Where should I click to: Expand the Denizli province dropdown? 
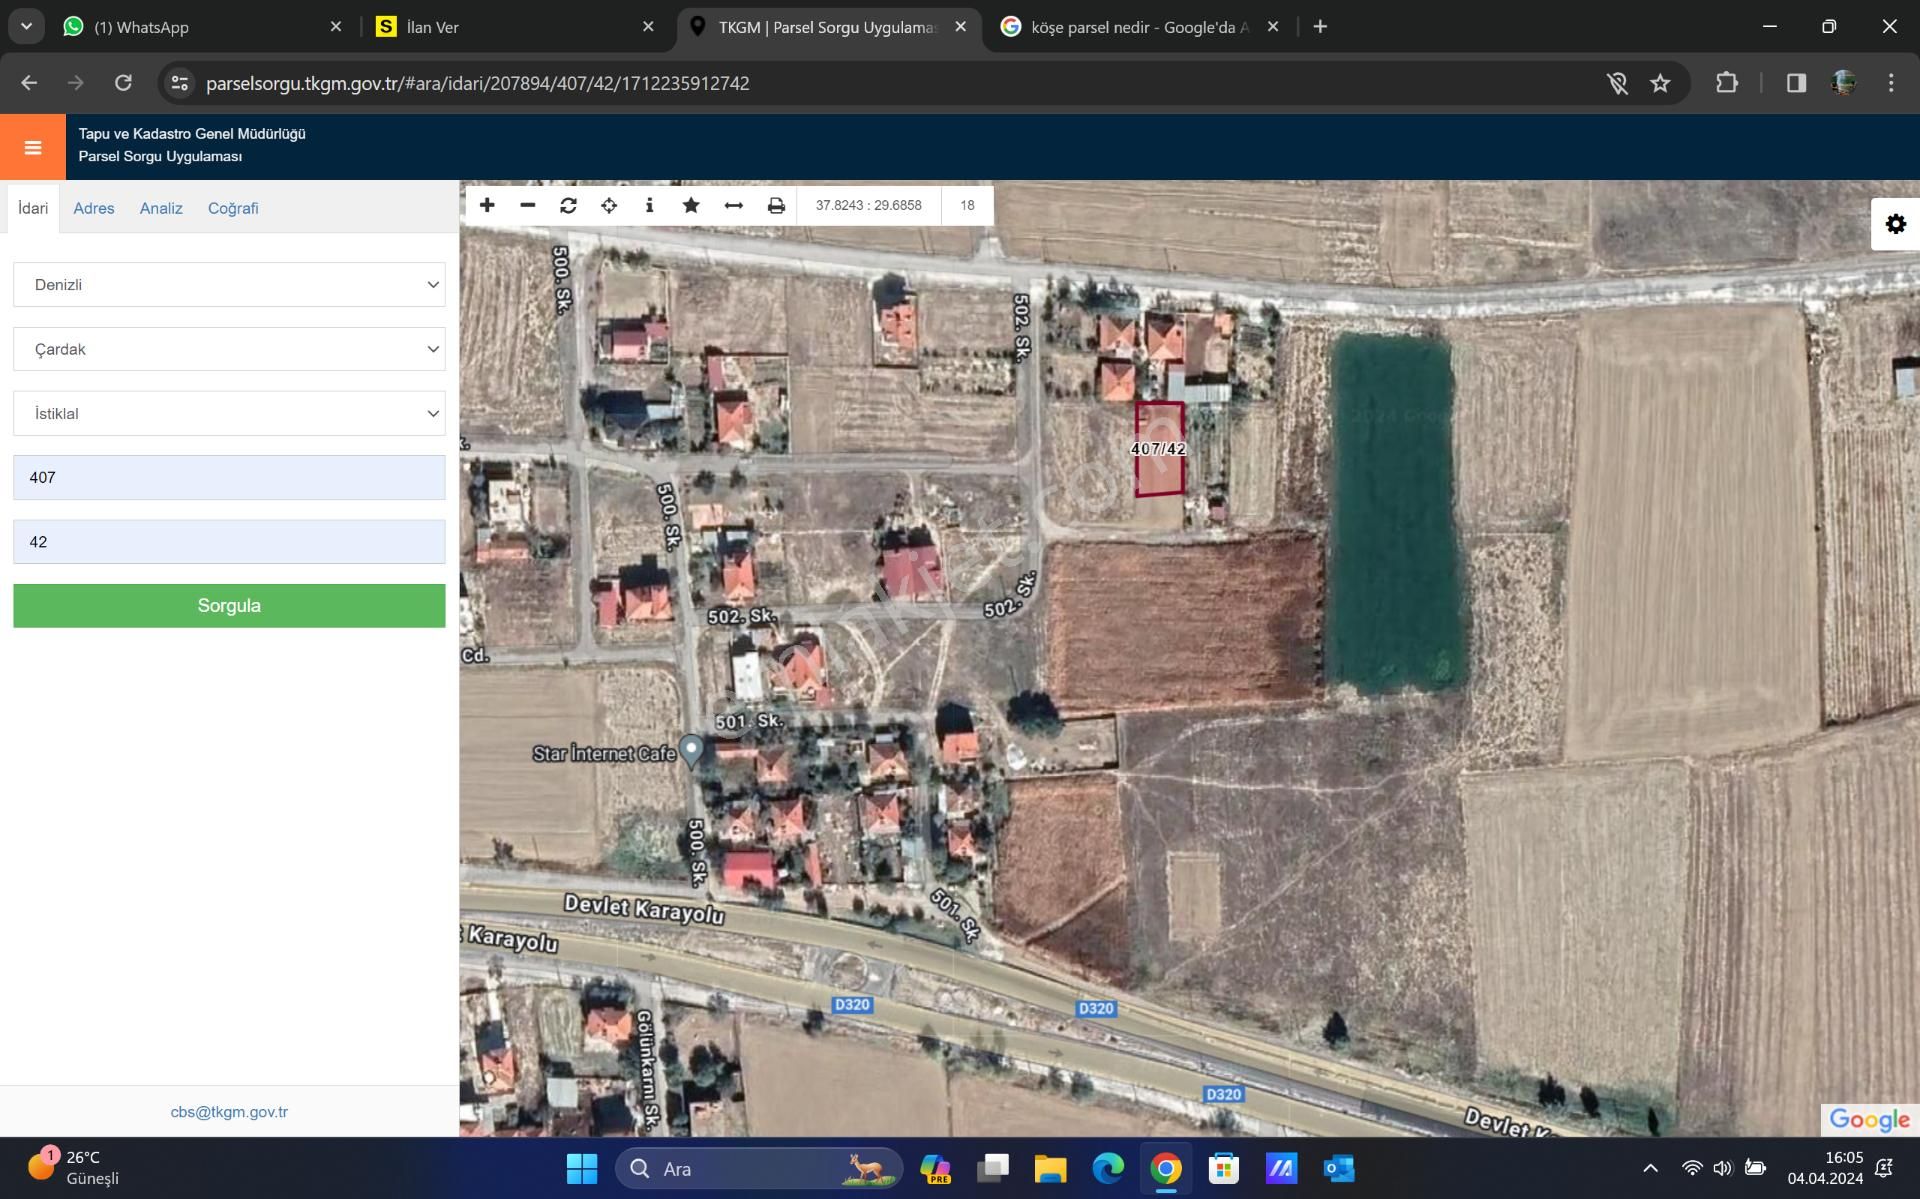click(x=229, y=285)
